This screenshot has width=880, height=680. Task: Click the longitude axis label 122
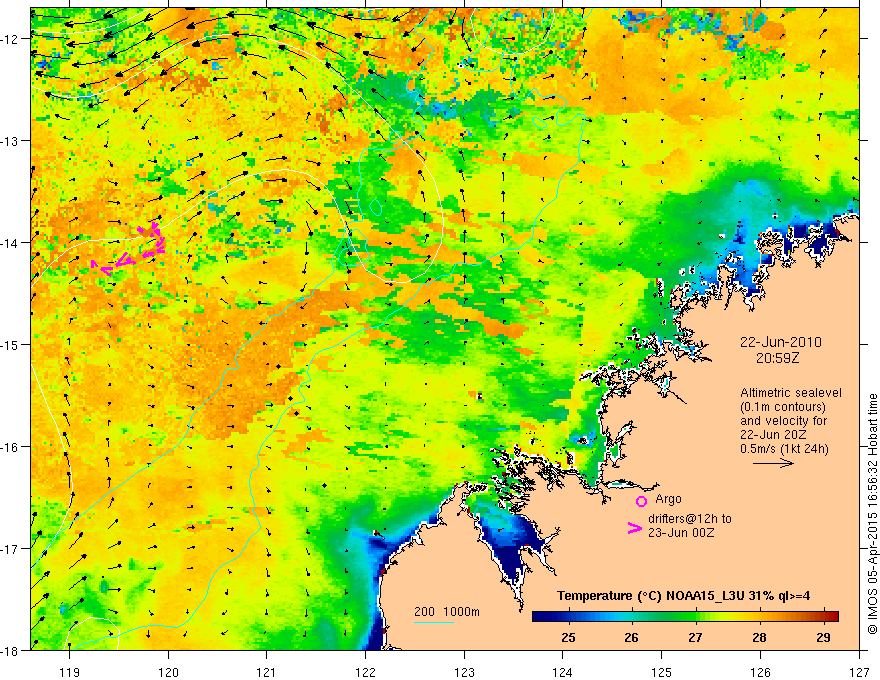(365, 673)
